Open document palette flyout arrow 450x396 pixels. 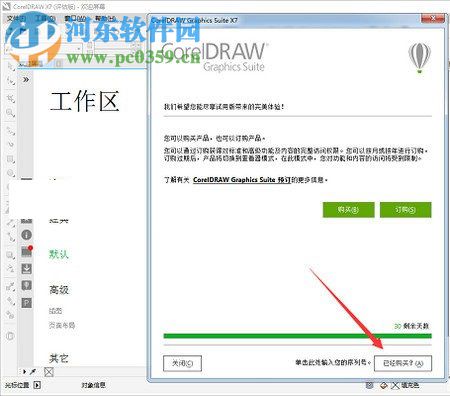coord(24,372)
